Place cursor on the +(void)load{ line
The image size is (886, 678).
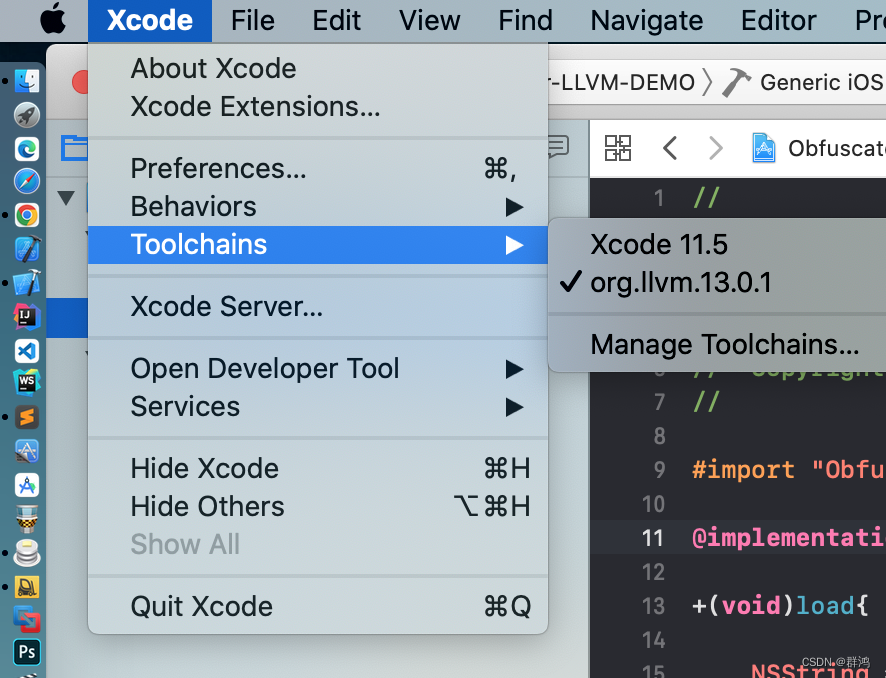tap(780, 606)
